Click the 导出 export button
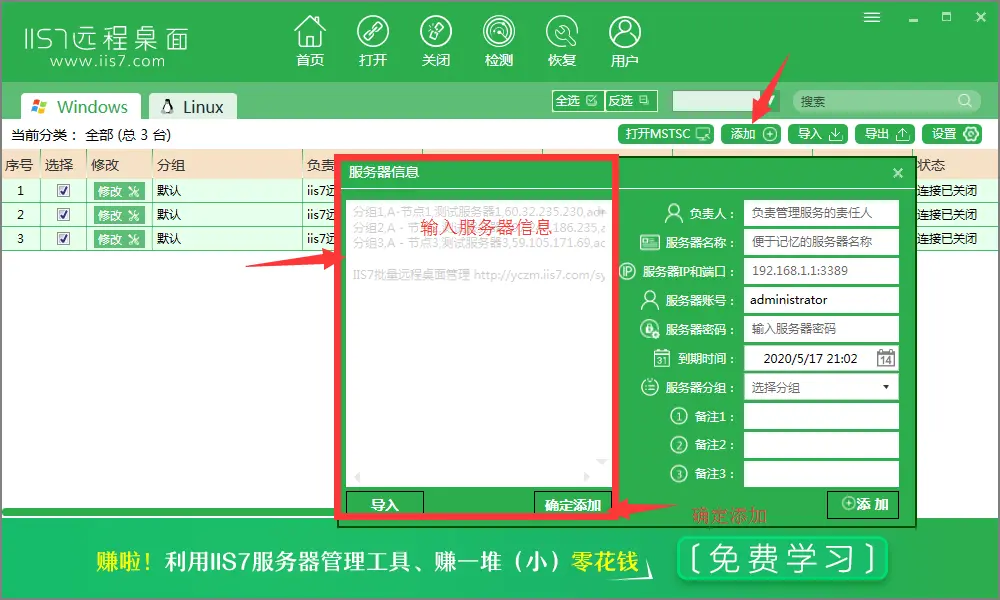This screenshot has width=1000, height=600. 885,134
